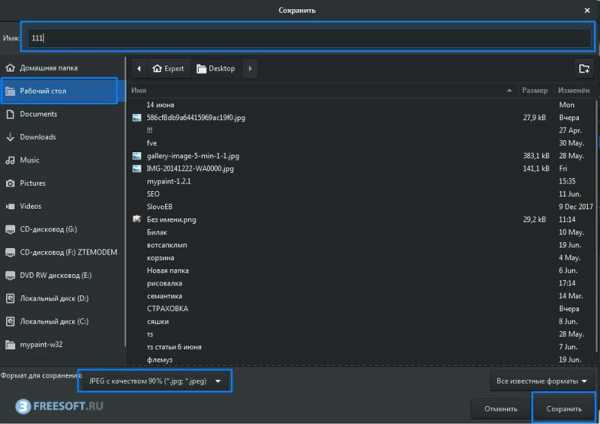Click the Documents icon in sidebar
This screenshot has width=600, height=424.
click(x=10, y=114)
